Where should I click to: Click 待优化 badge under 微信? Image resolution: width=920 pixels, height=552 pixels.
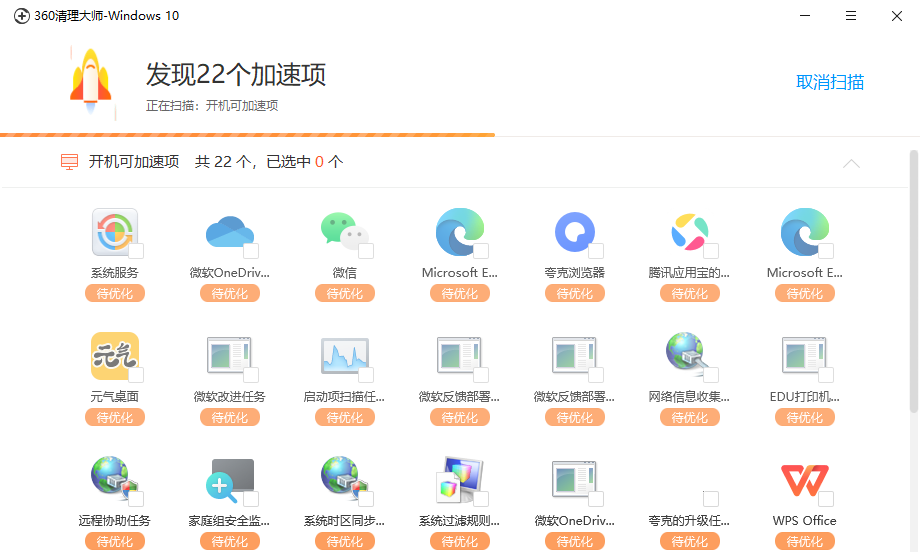coord(344,293)
